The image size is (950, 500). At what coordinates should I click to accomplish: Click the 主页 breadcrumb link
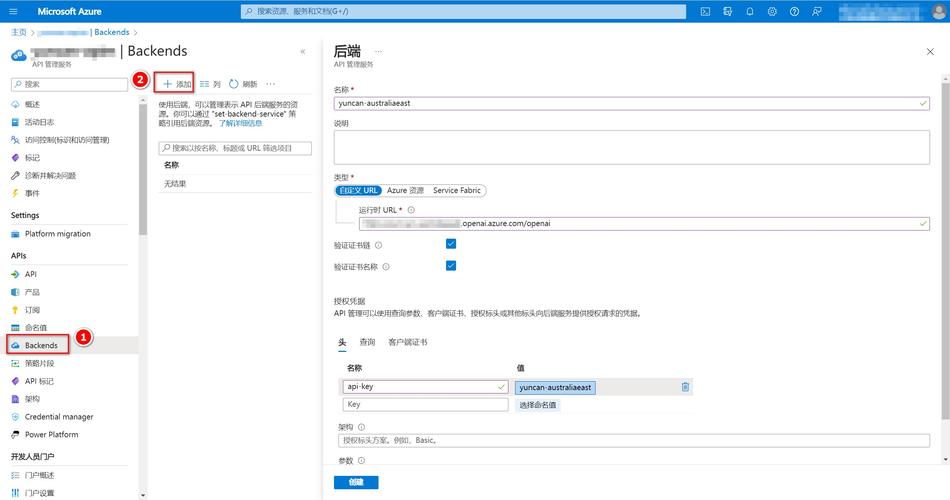pyautogui.click(x=19, y=32)
